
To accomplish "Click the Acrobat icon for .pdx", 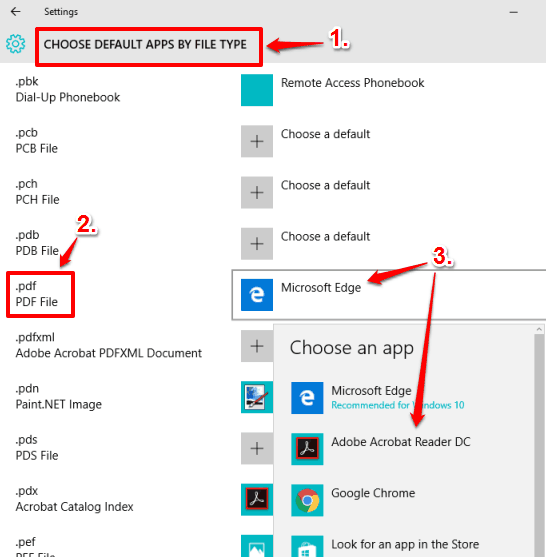I will (257, 499).
